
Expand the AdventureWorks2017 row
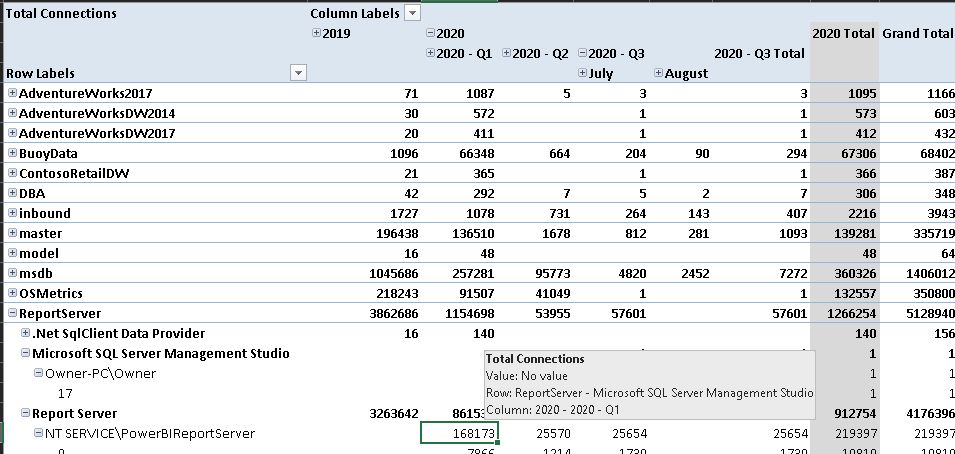coord(13,93)
